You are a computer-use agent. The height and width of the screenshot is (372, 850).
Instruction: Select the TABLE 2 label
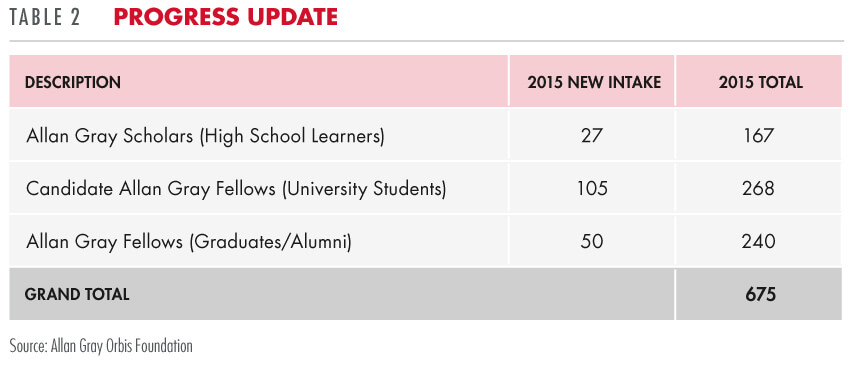(x=45, y=17)
